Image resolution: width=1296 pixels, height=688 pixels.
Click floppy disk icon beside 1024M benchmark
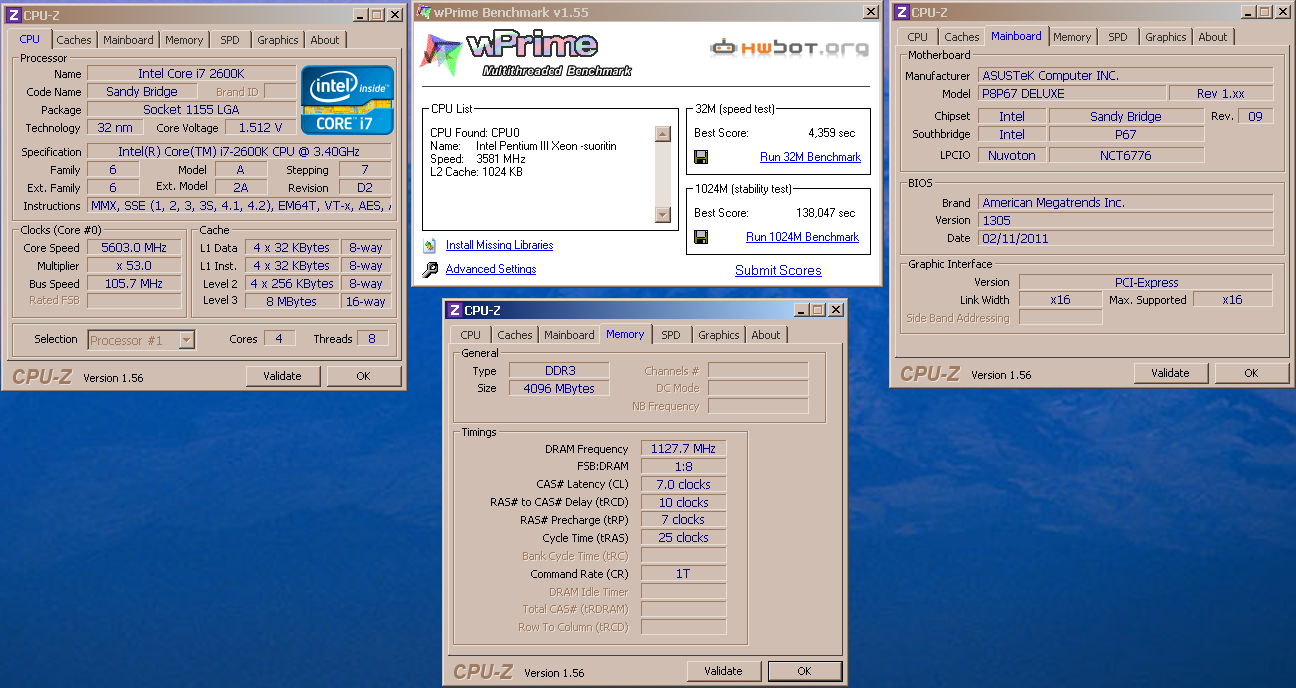[x=701, y=237]
